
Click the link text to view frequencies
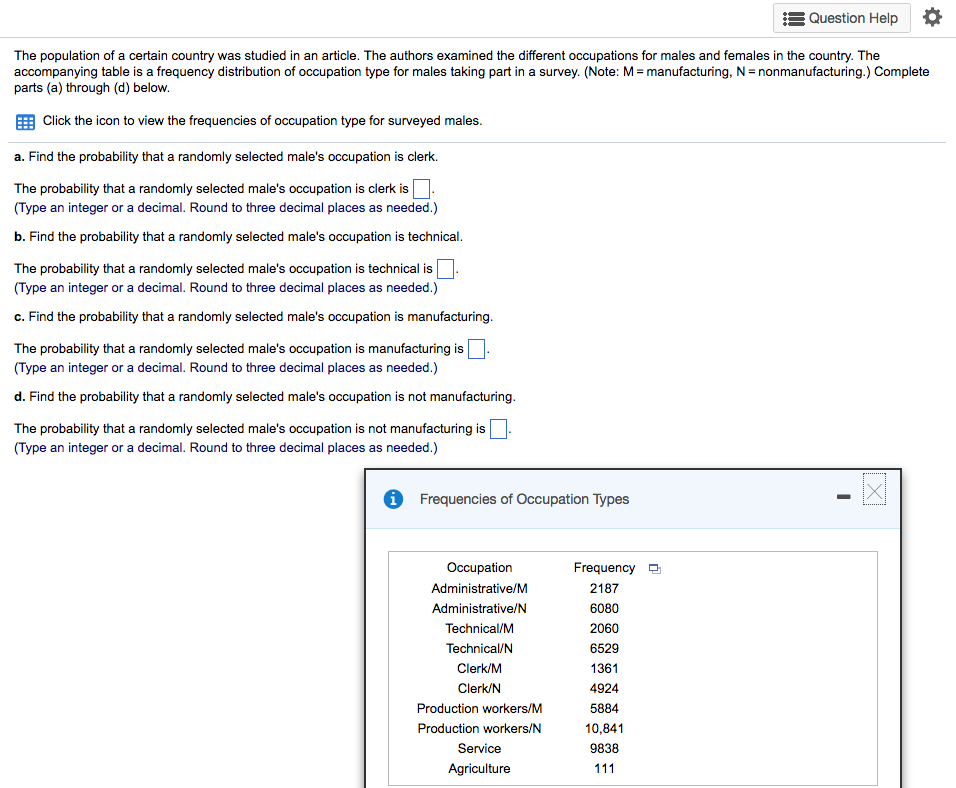click(x=262, y=121)
